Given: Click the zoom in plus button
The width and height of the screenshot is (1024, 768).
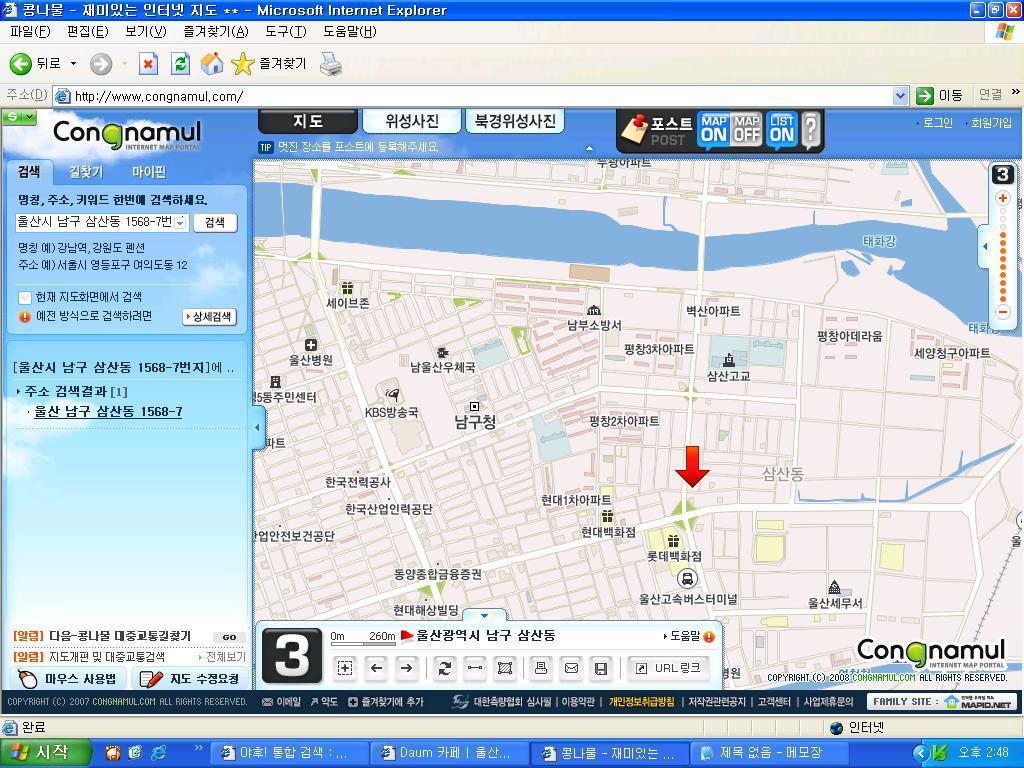Looking at the screenshot, I should pos(1003,198).
